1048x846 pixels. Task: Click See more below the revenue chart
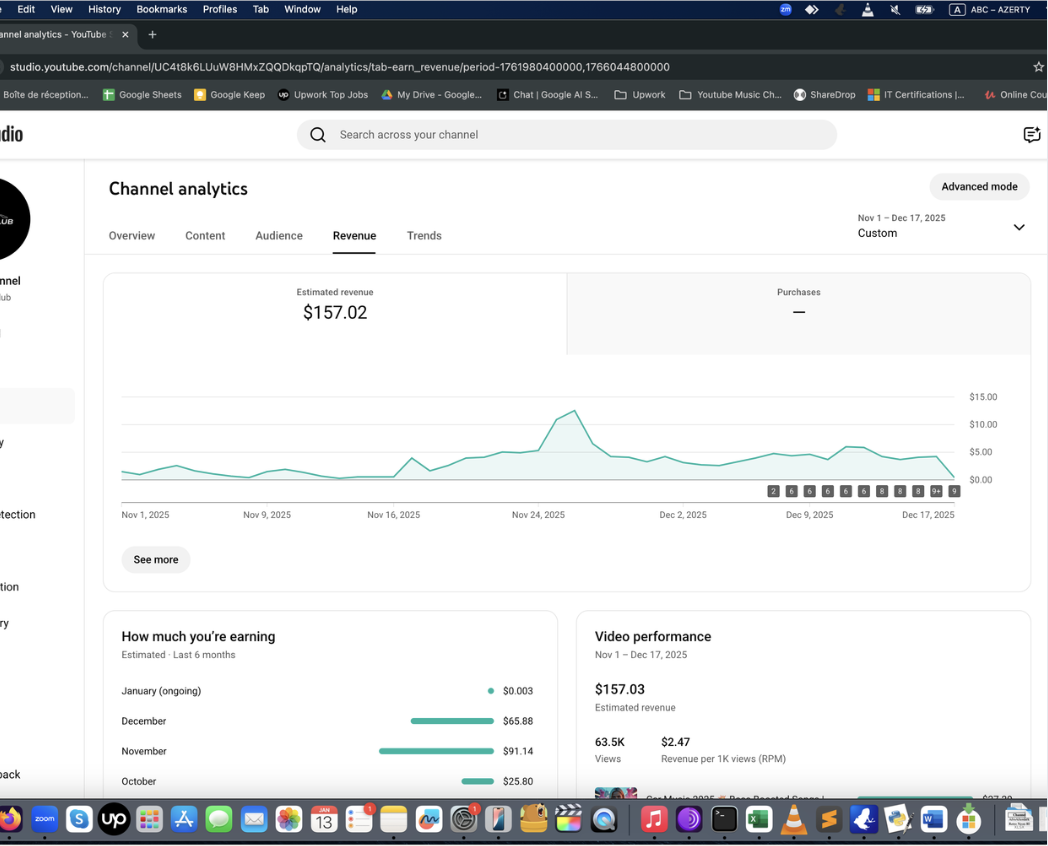[156, 560]
